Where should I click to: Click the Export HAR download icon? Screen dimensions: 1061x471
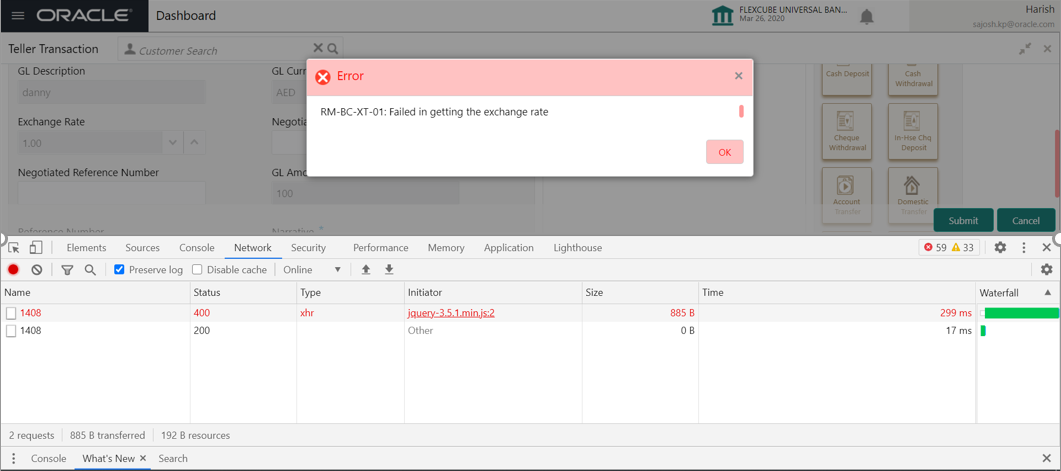point(389,269)
